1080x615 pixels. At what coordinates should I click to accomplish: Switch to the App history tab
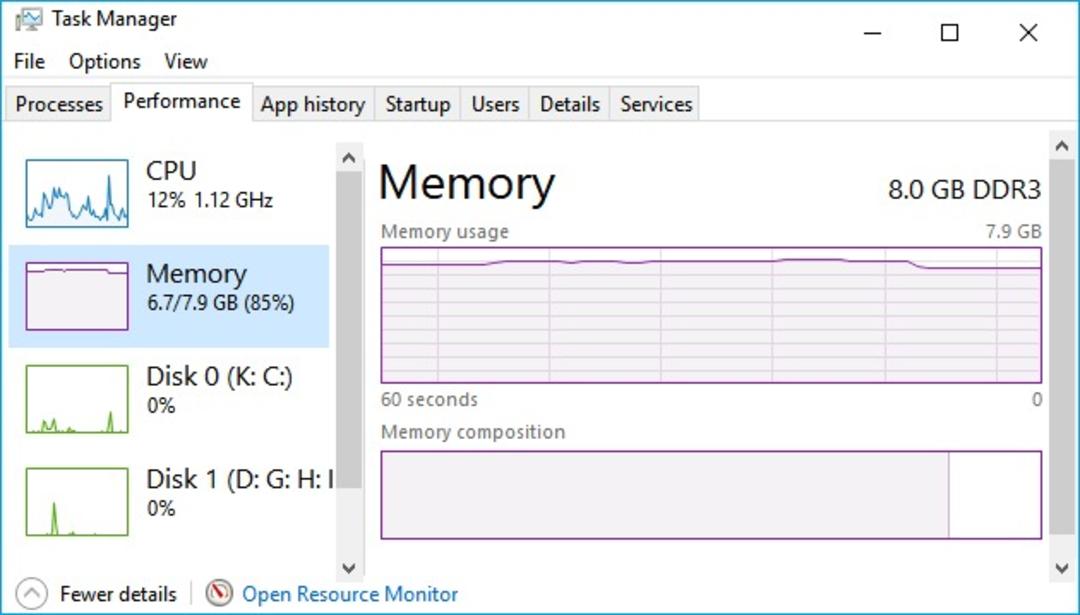click(313, 104)
